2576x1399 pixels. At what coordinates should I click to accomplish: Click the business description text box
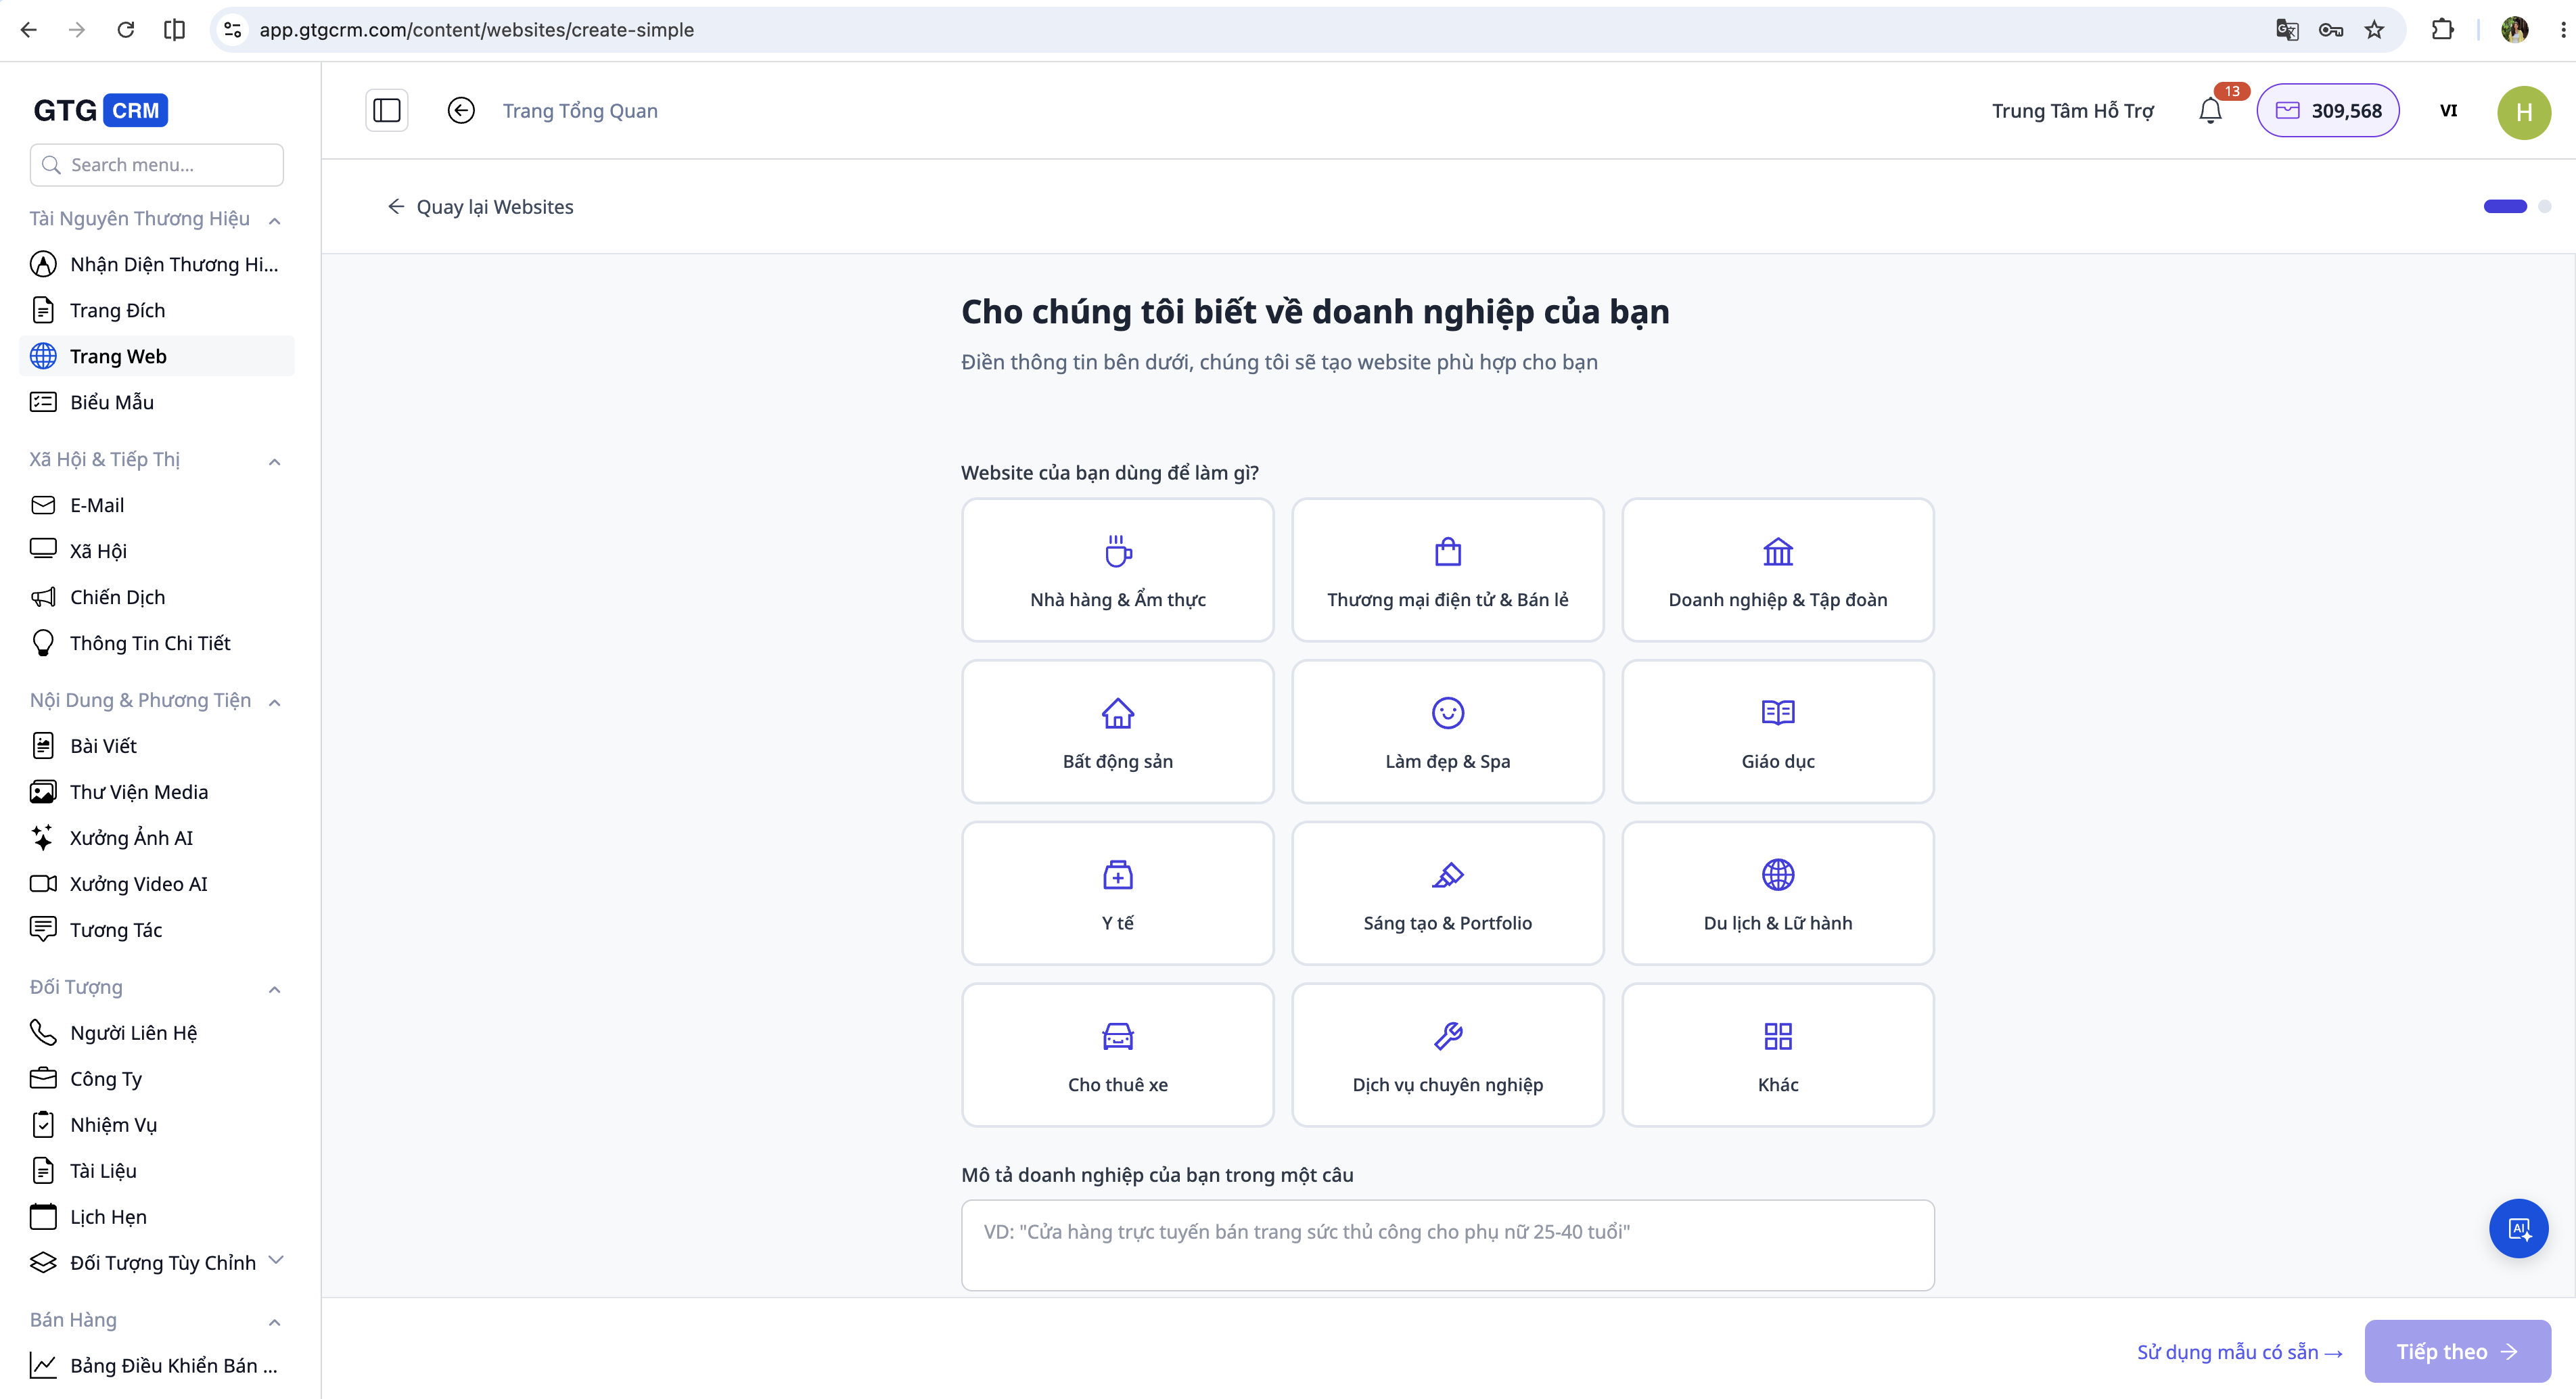1447,1245
